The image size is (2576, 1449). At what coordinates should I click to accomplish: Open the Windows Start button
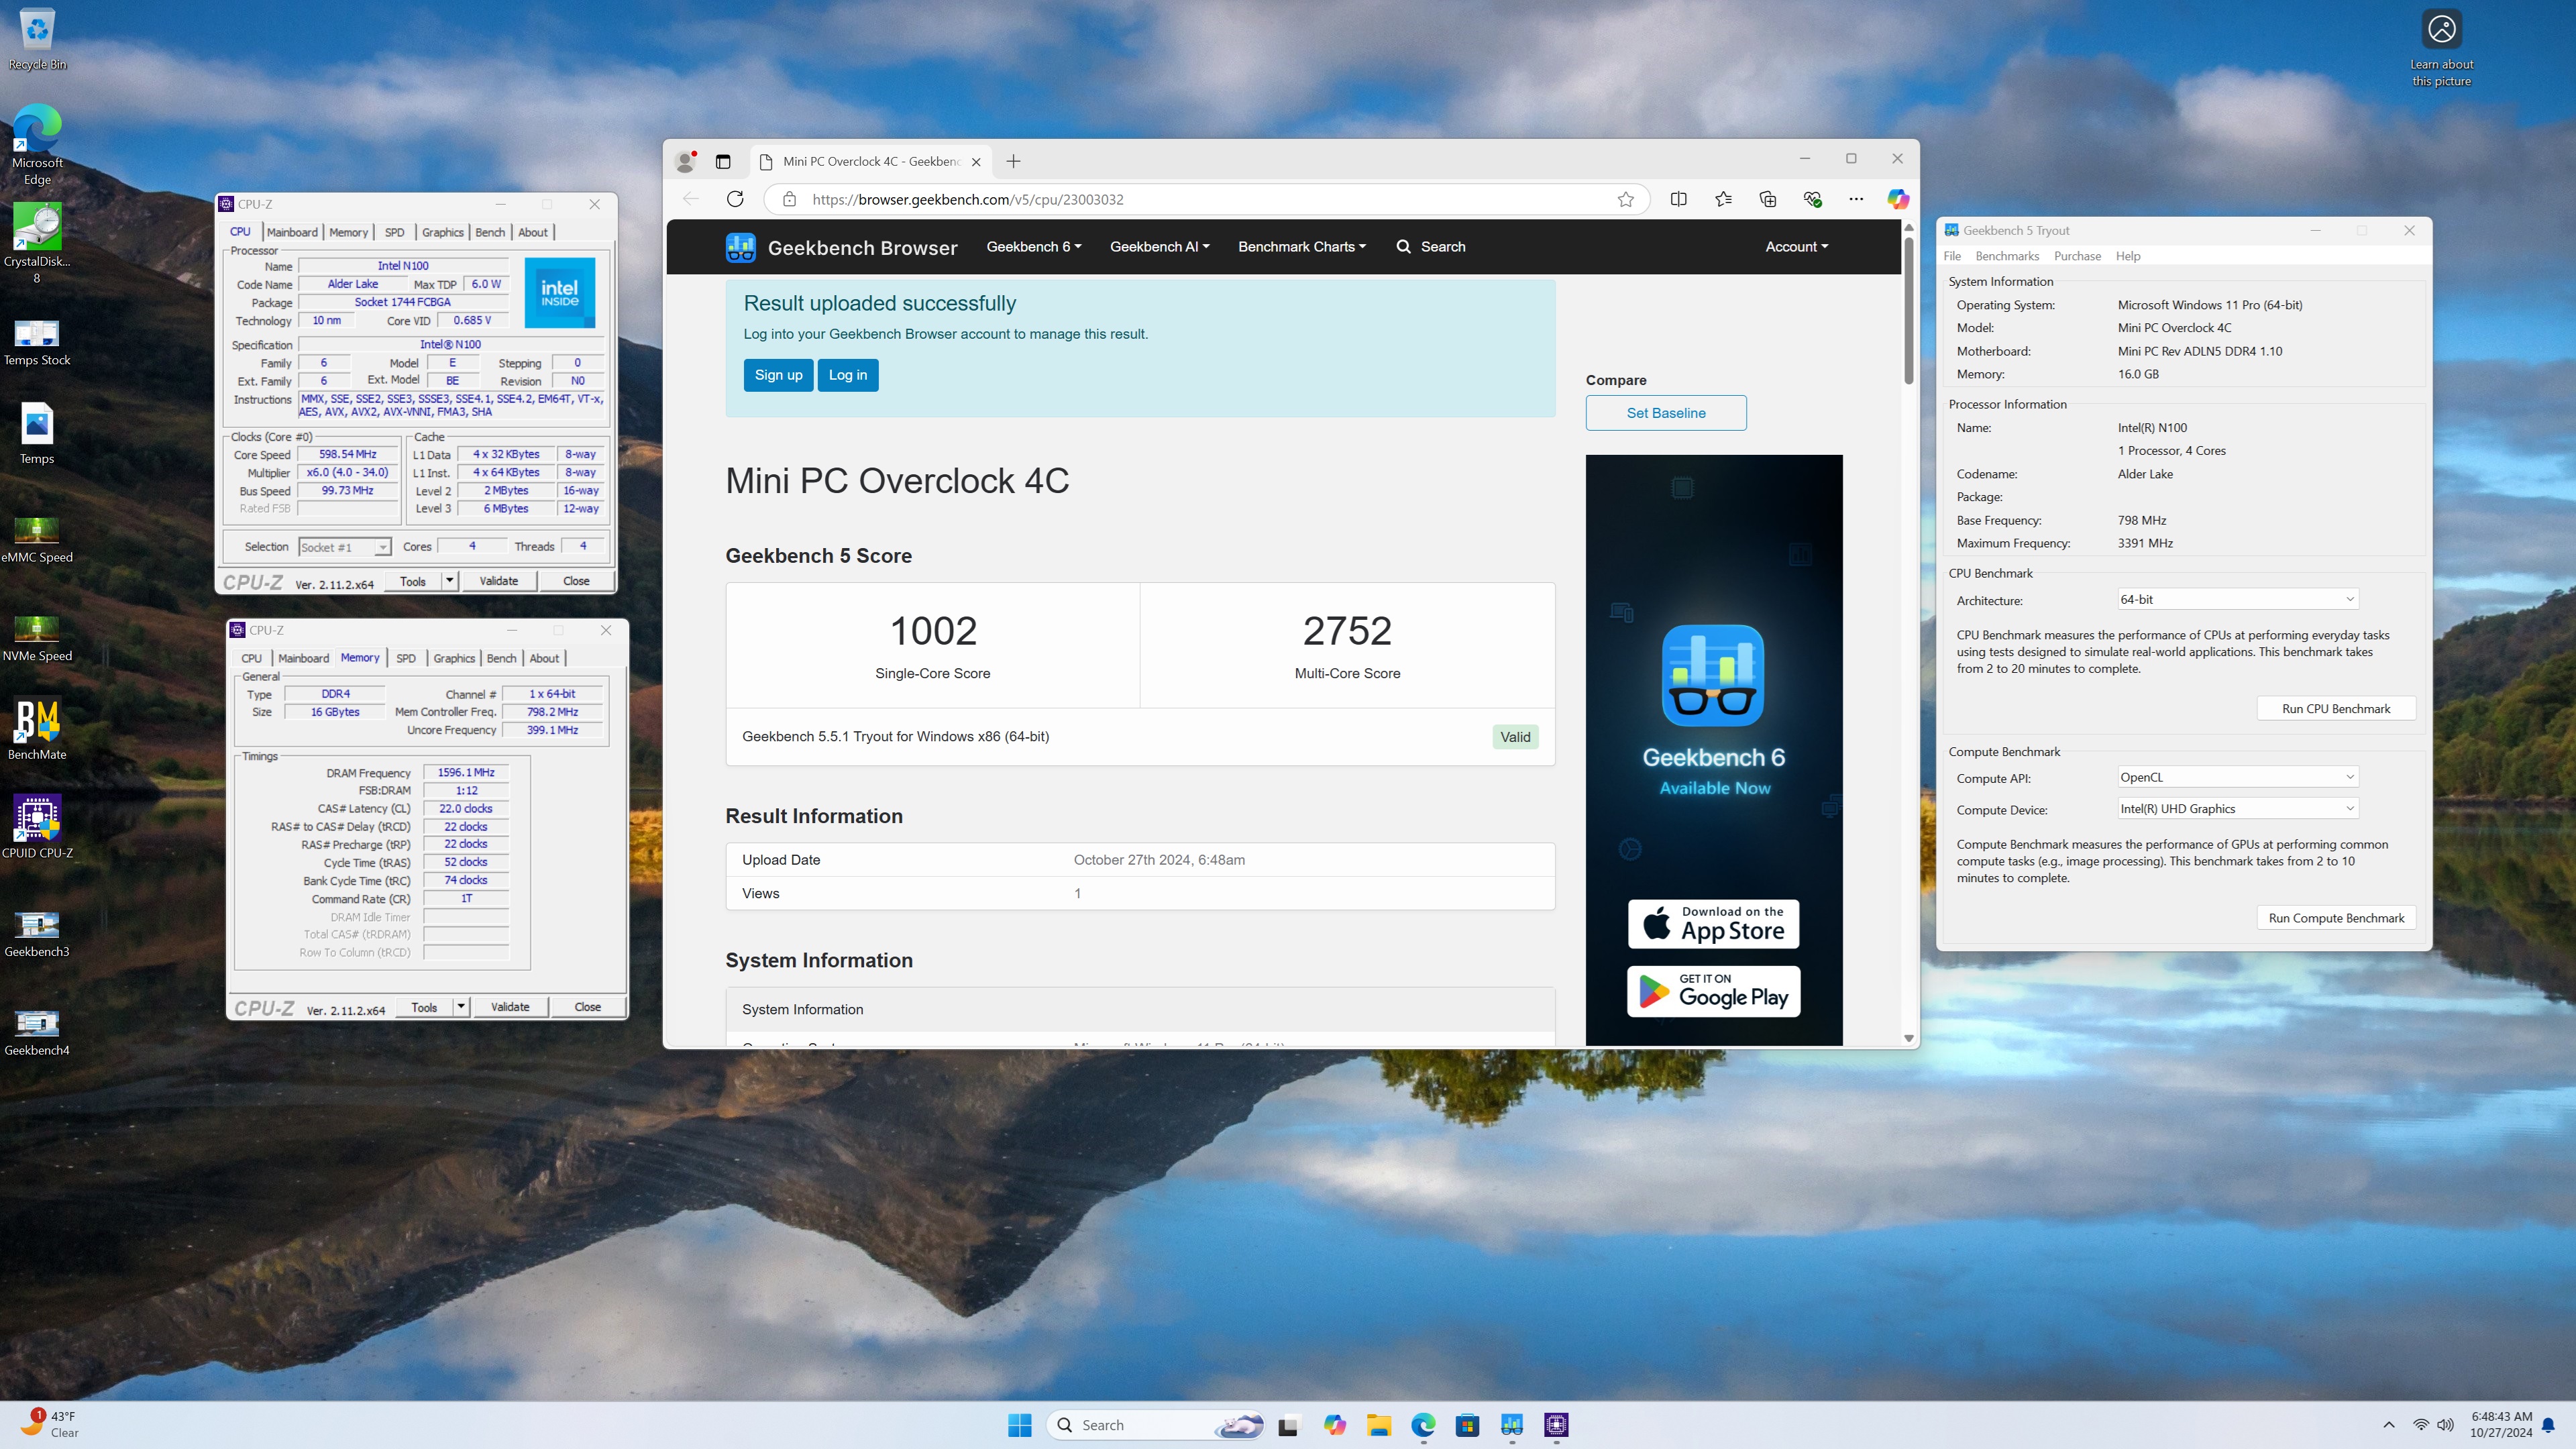point(1020,1425)
